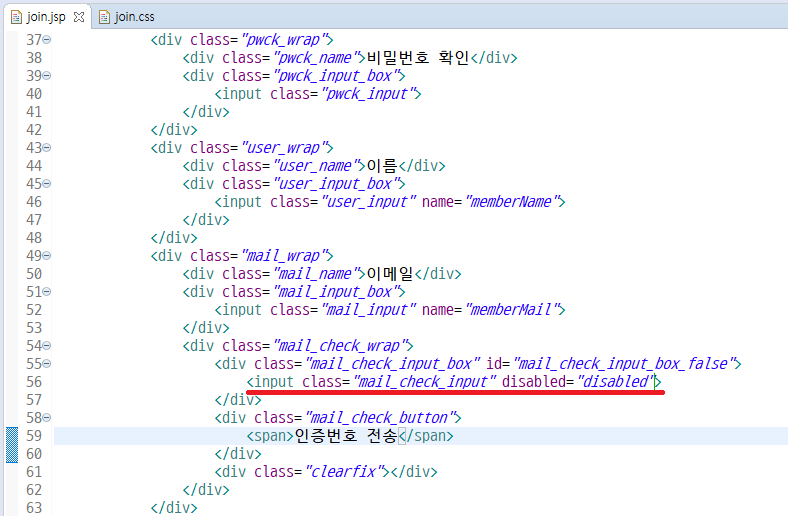Close the join.jsp tab with its X icon

click(x=79, y=17)
